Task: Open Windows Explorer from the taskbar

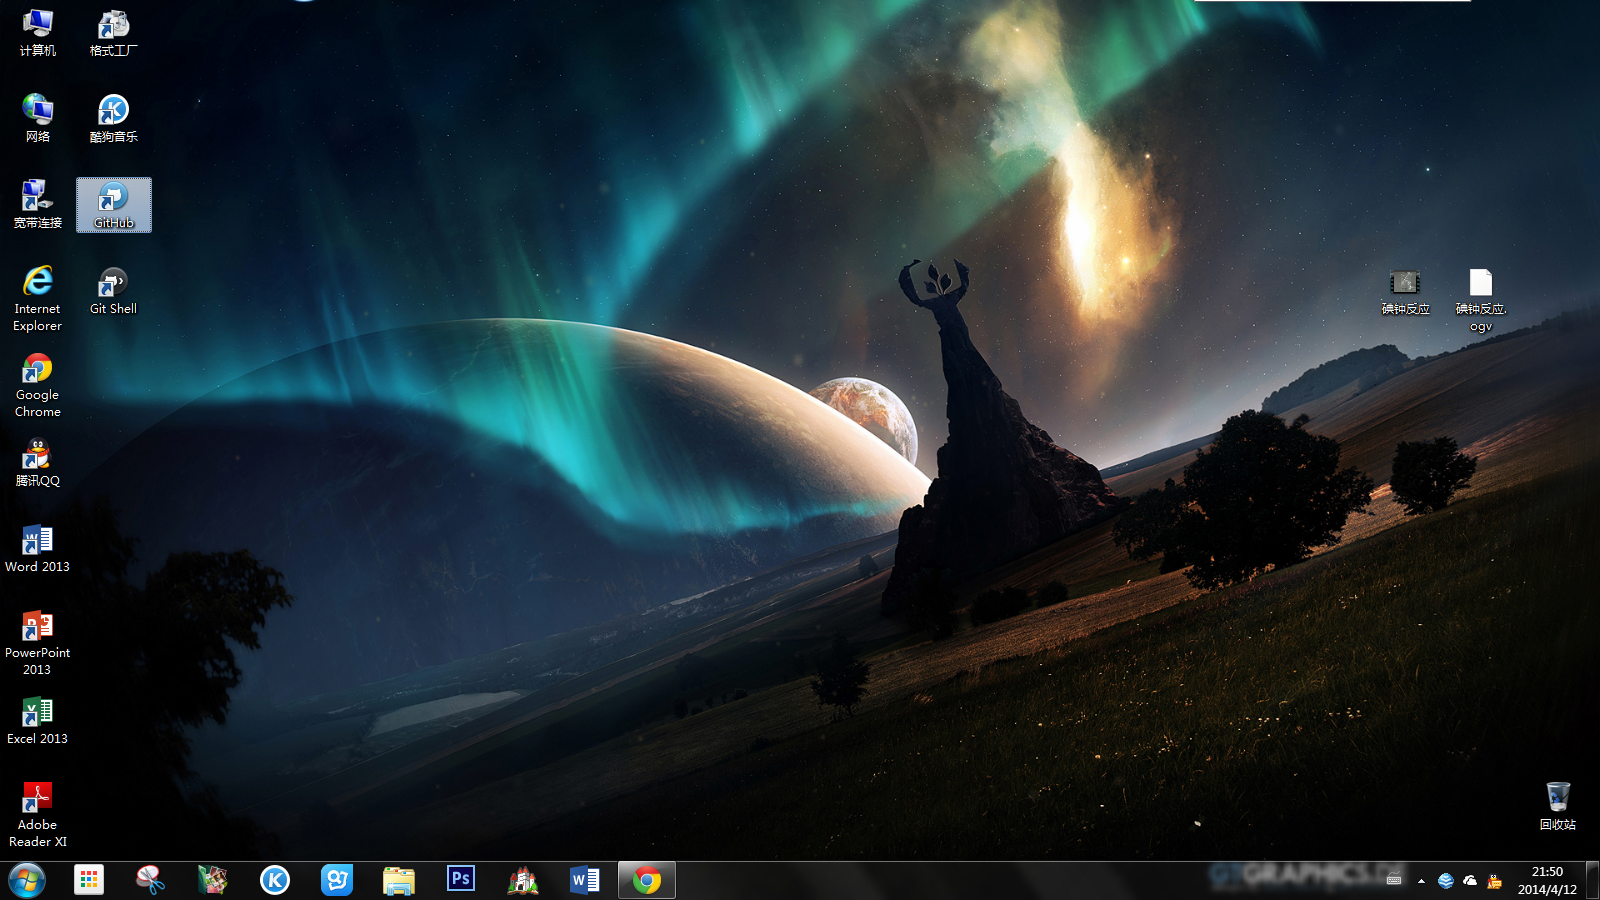Action: pos(399,880)
